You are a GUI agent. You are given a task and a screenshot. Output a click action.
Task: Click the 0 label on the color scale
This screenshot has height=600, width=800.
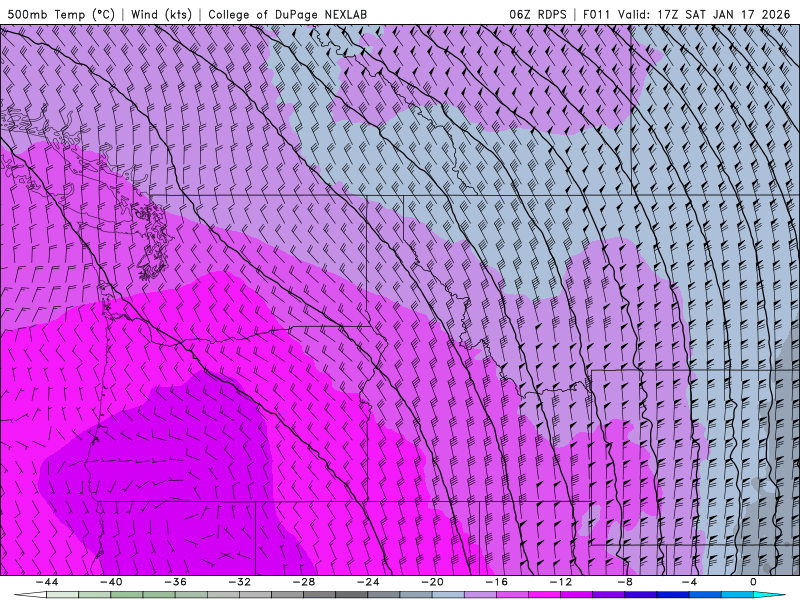[754, 582]
